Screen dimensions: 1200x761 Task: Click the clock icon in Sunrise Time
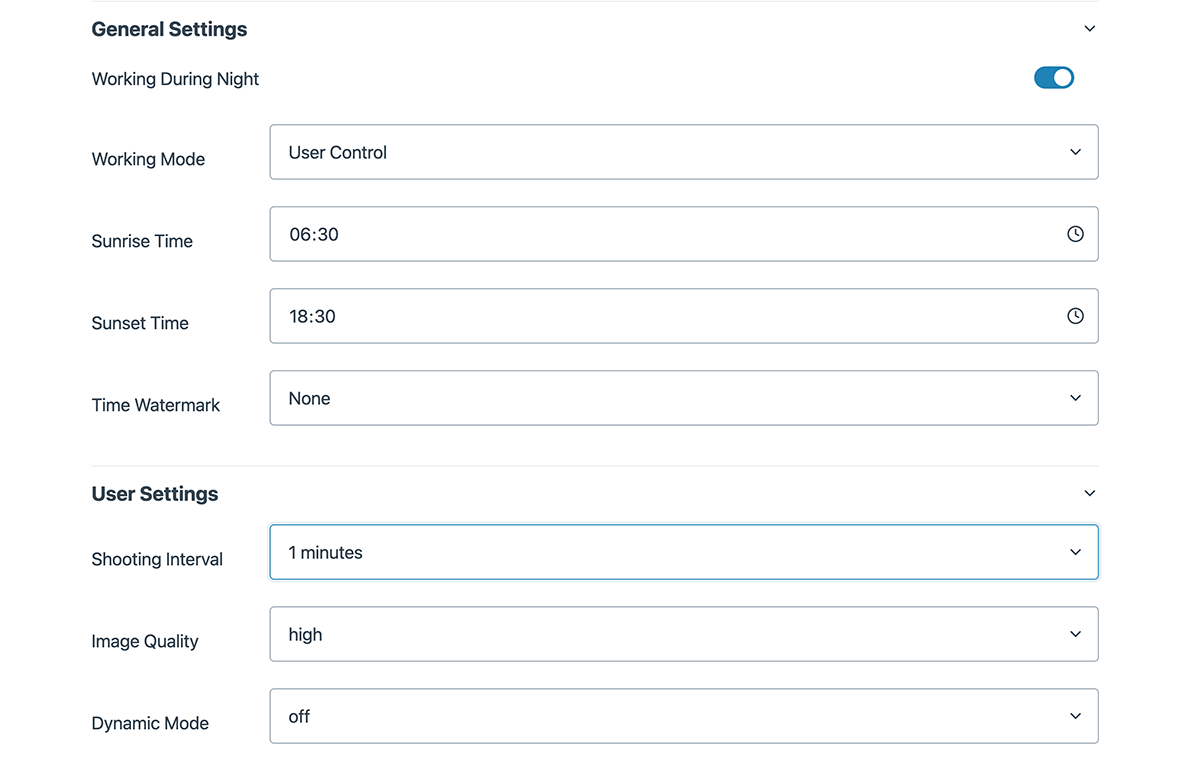[x=1075, y=234]
